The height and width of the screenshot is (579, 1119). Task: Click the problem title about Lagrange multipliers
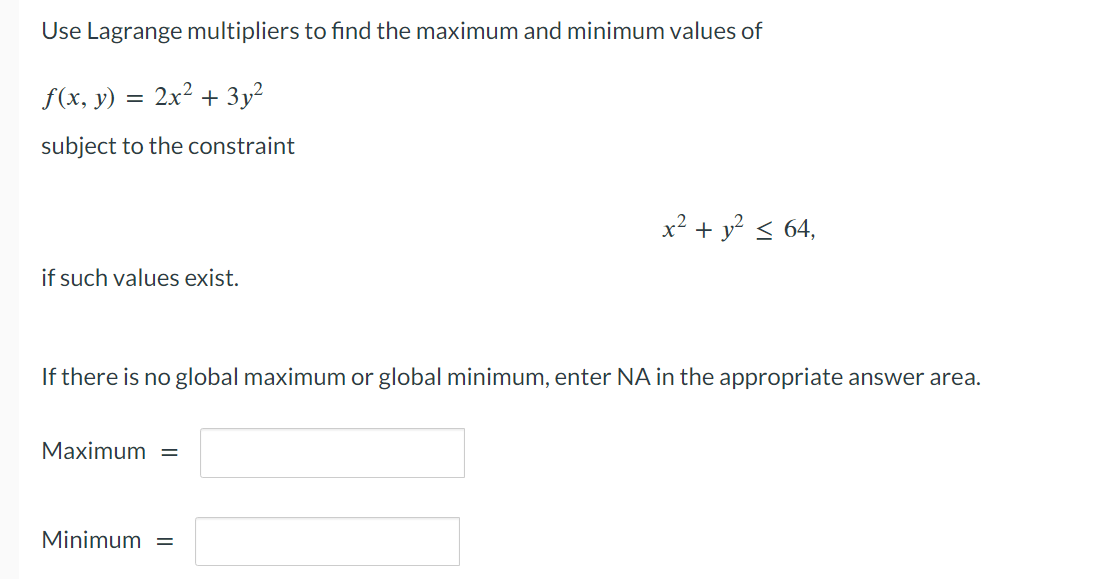pos(400,30)
